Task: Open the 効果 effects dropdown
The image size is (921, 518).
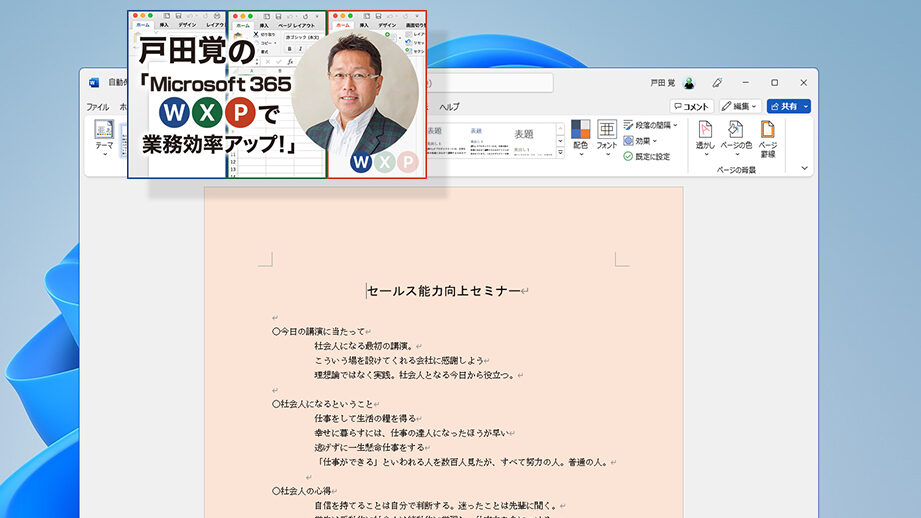Action: (640, 141)
